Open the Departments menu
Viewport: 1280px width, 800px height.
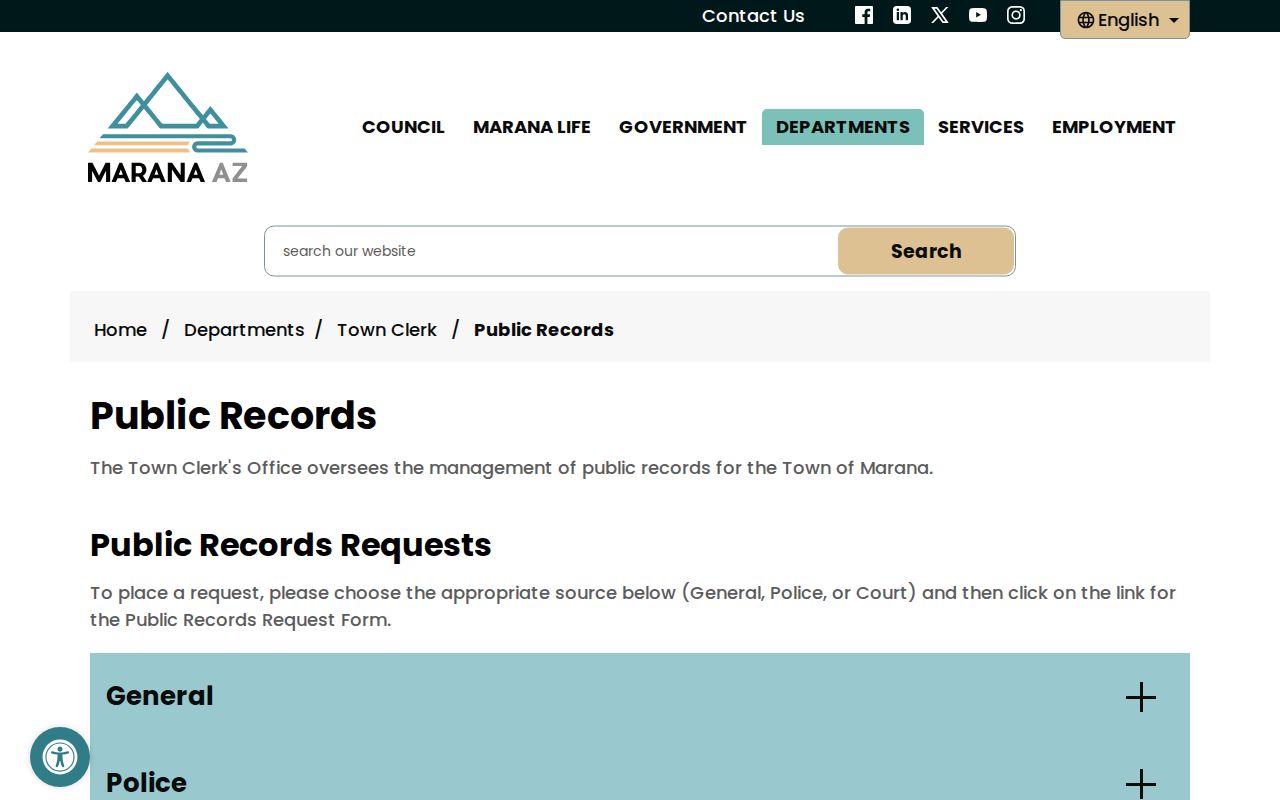843,127
